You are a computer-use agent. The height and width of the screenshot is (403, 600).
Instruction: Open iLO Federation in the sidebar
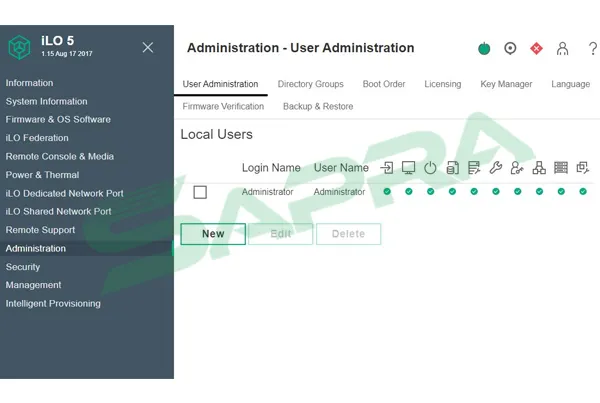(x=37, y=138)
